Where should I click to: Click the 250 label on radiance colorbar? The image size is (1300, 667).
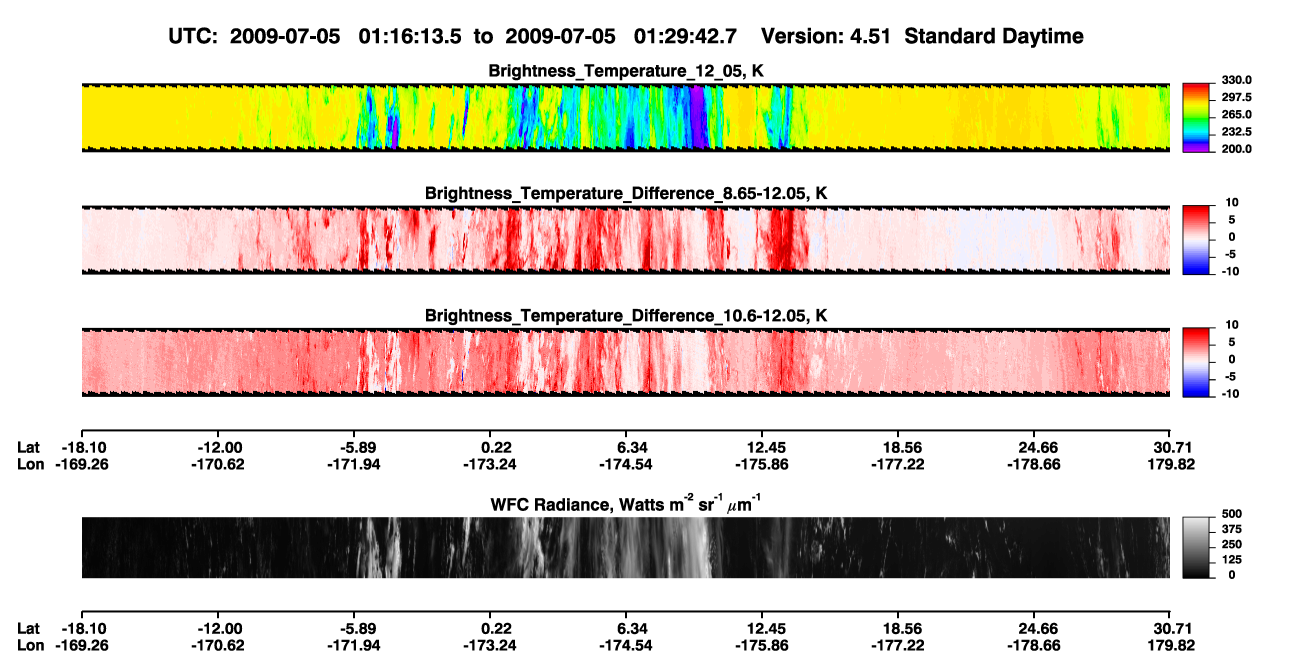[x=1232, y=545]
